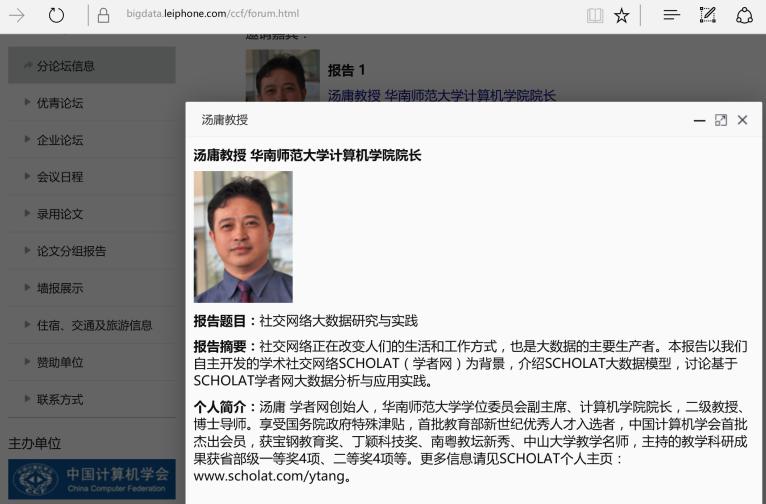Click the address bar URL field
The height and width of the screenshot is (504, 766).
[x=213, y=14]
